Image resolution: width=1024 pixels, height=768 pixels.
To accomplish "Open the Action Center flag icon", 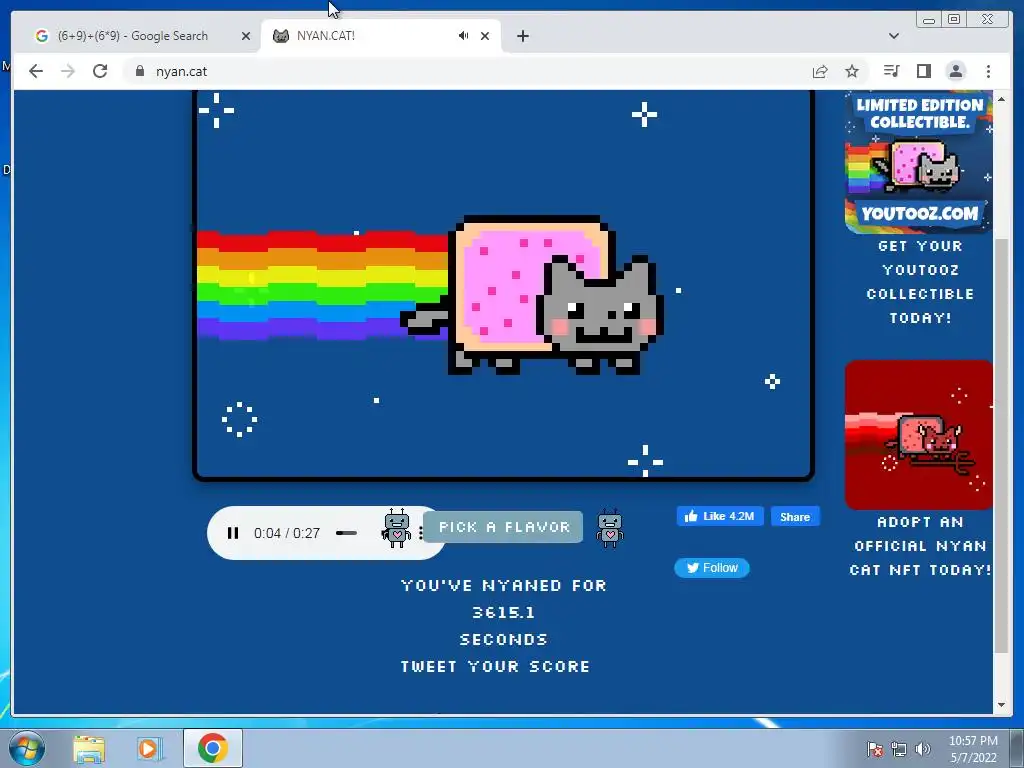I will (874, 749).
